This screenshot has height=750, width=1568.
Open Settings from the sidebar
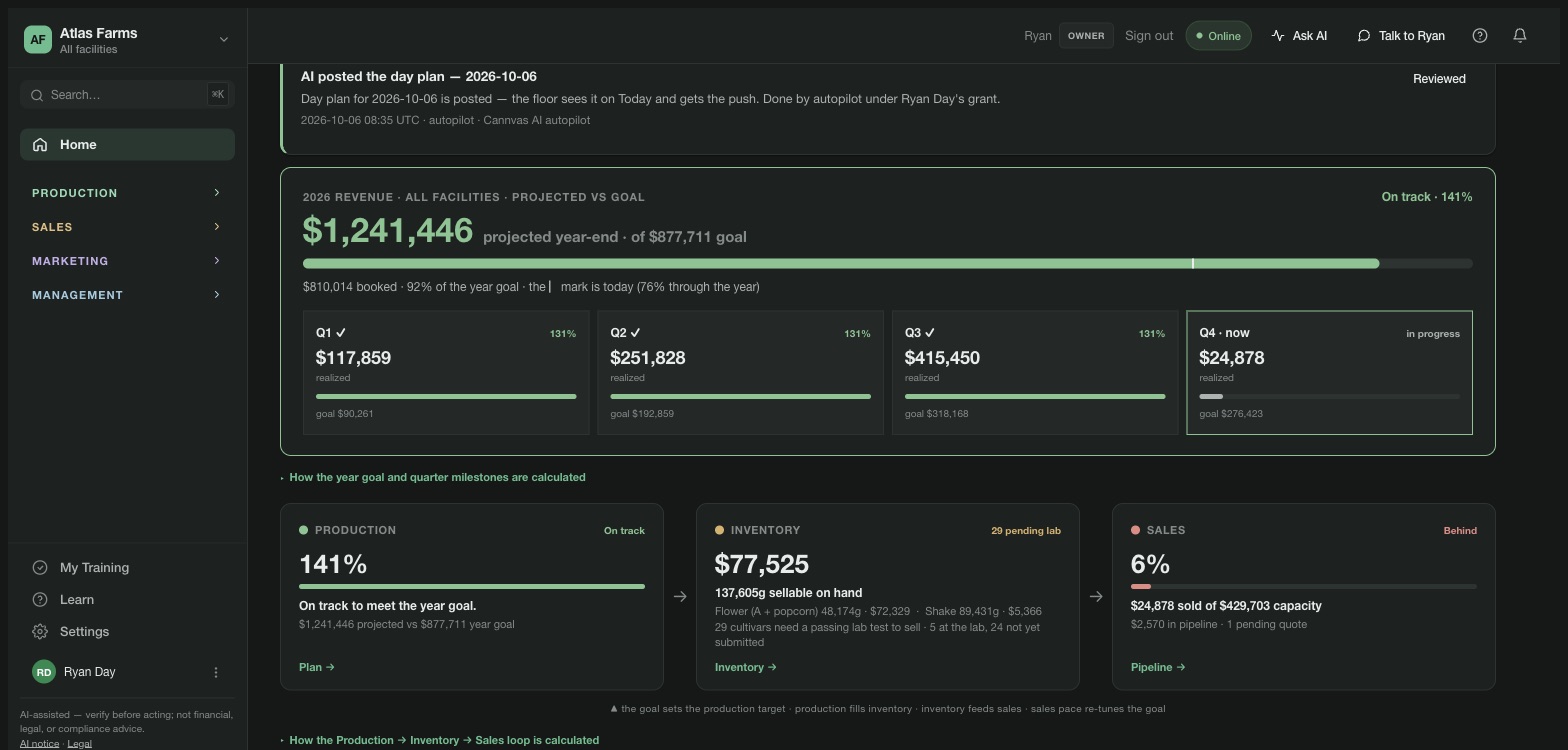127,632
